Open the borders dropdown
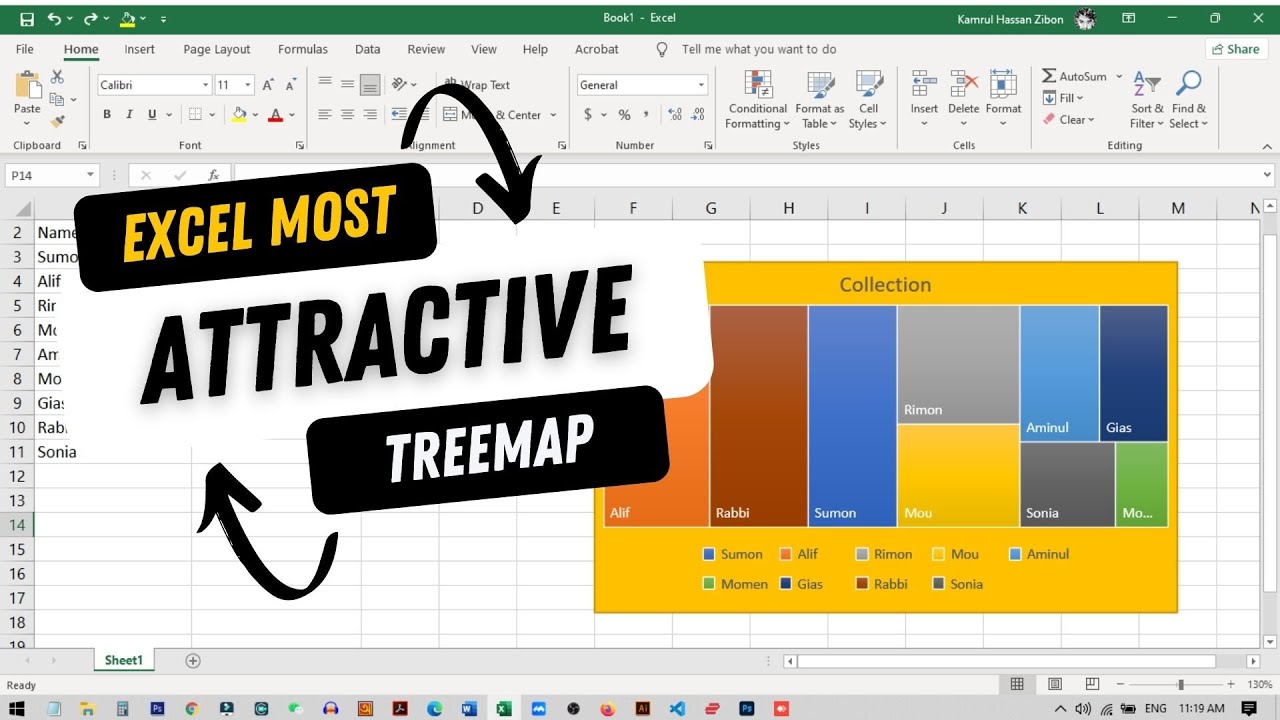1280x720 pixels. click(211, 115)
